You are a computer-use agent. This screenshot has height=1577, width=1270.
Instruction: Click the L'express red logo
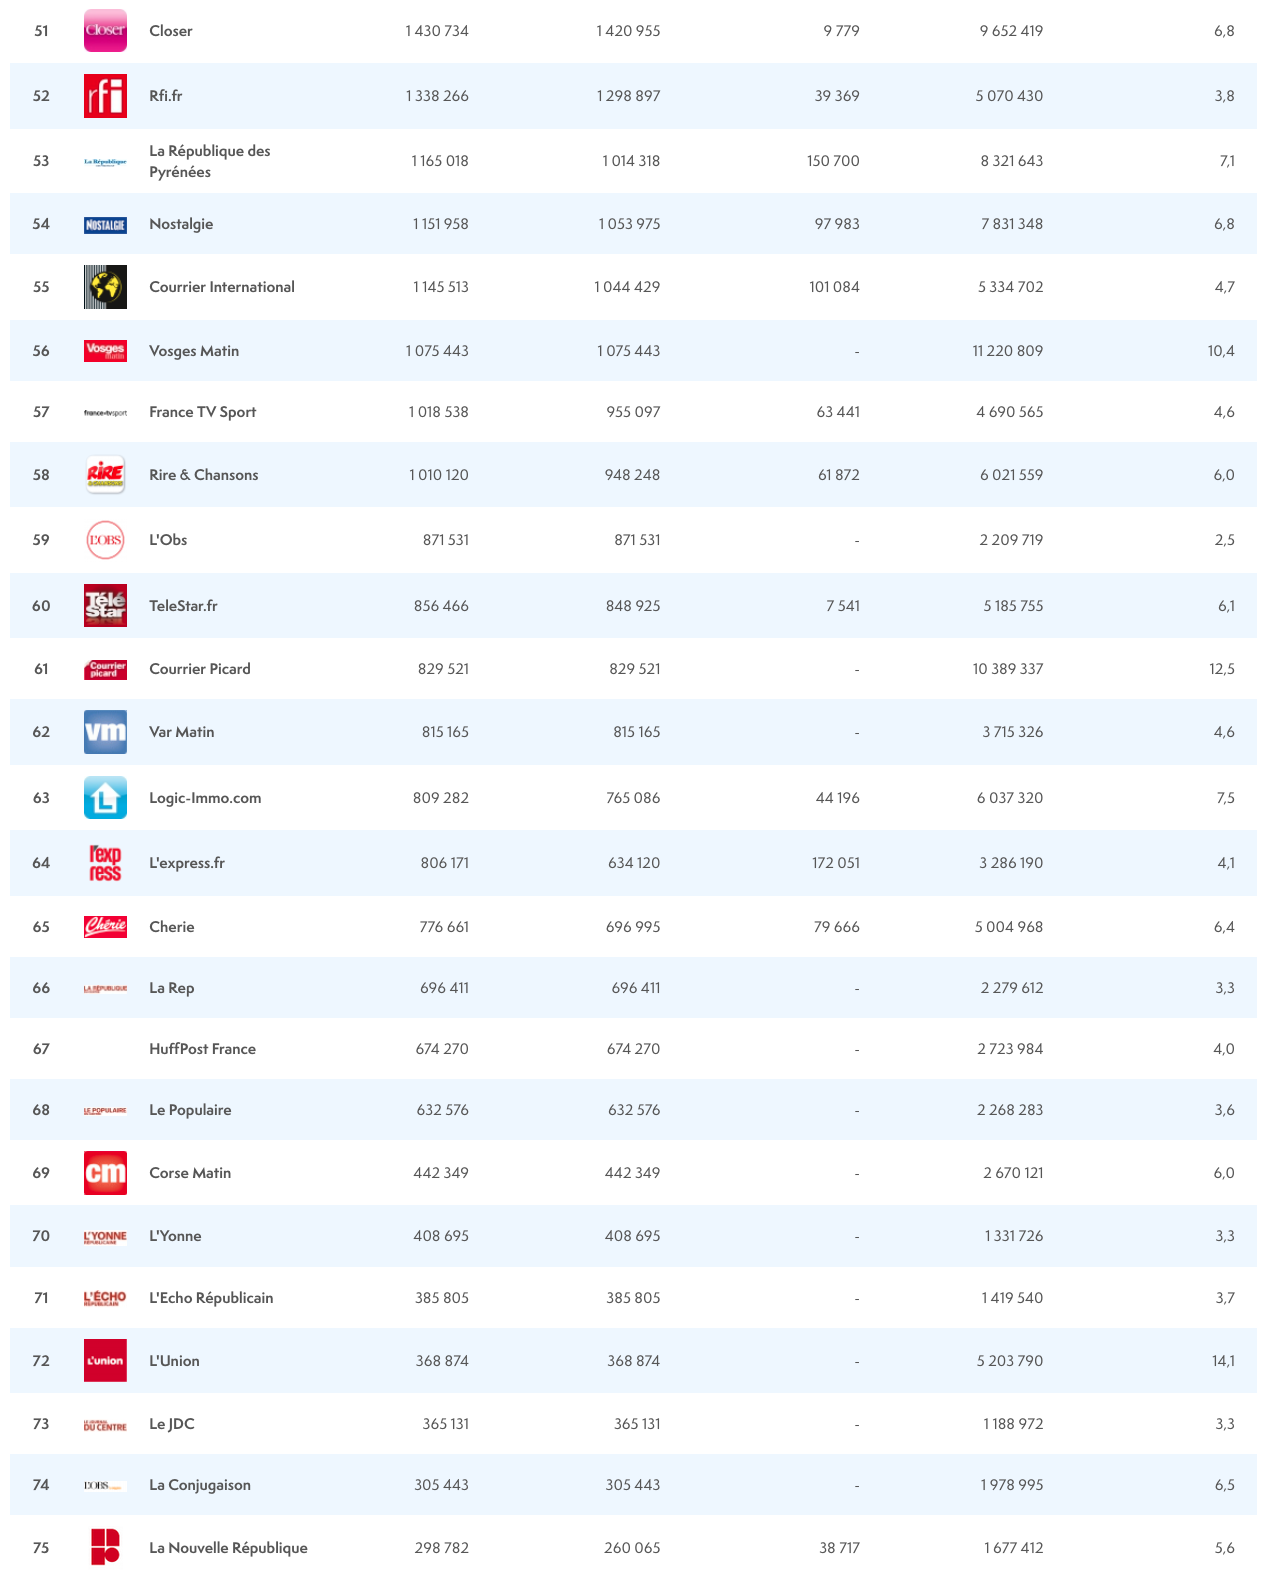105,863
